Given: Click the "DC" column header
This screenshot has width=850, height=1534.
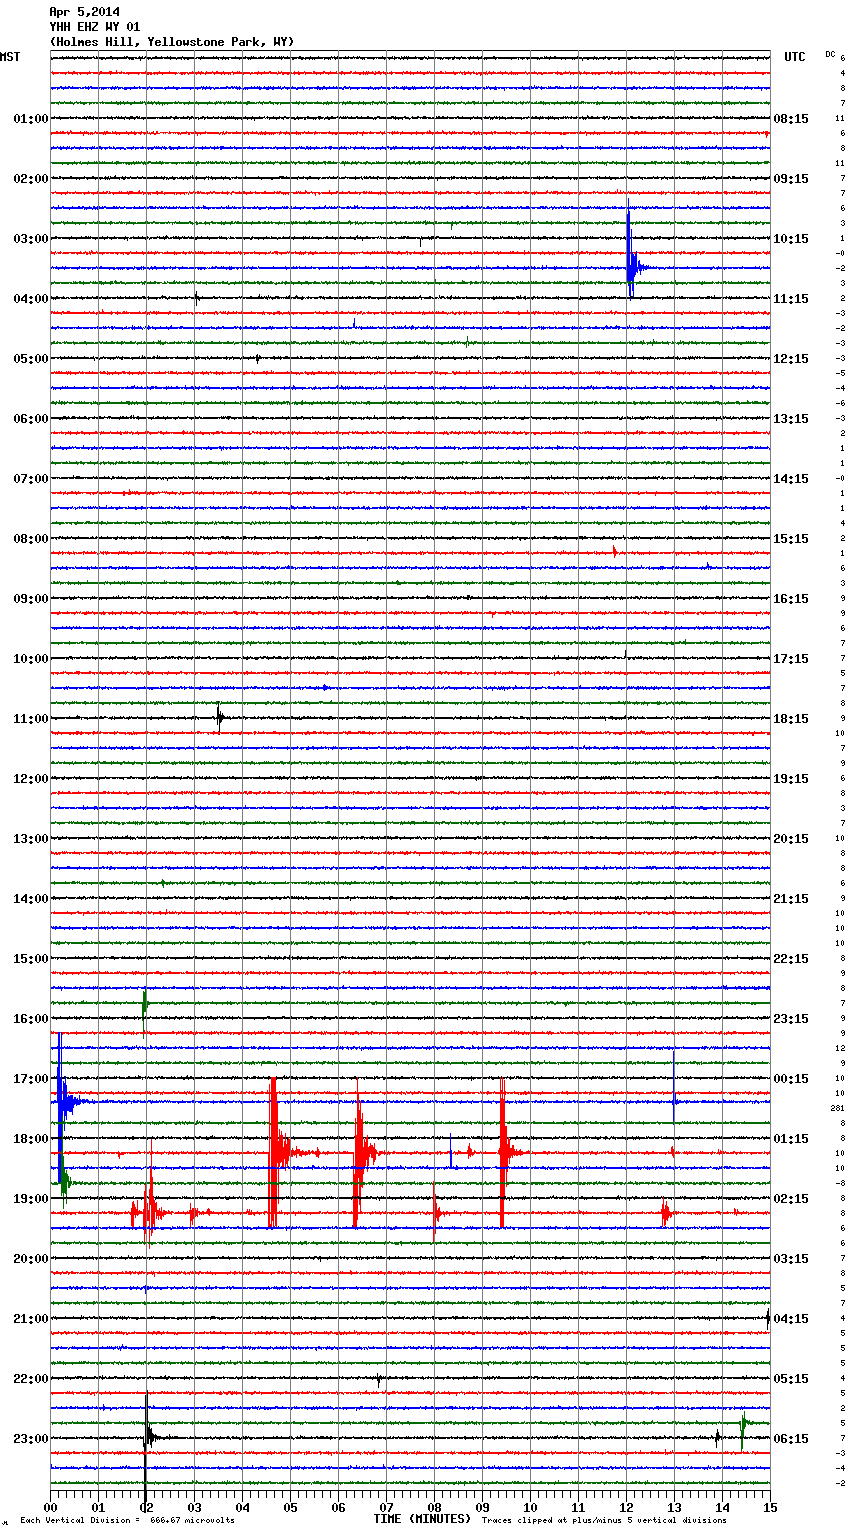Looking at the screenshot, I should (x=830, y=54).
